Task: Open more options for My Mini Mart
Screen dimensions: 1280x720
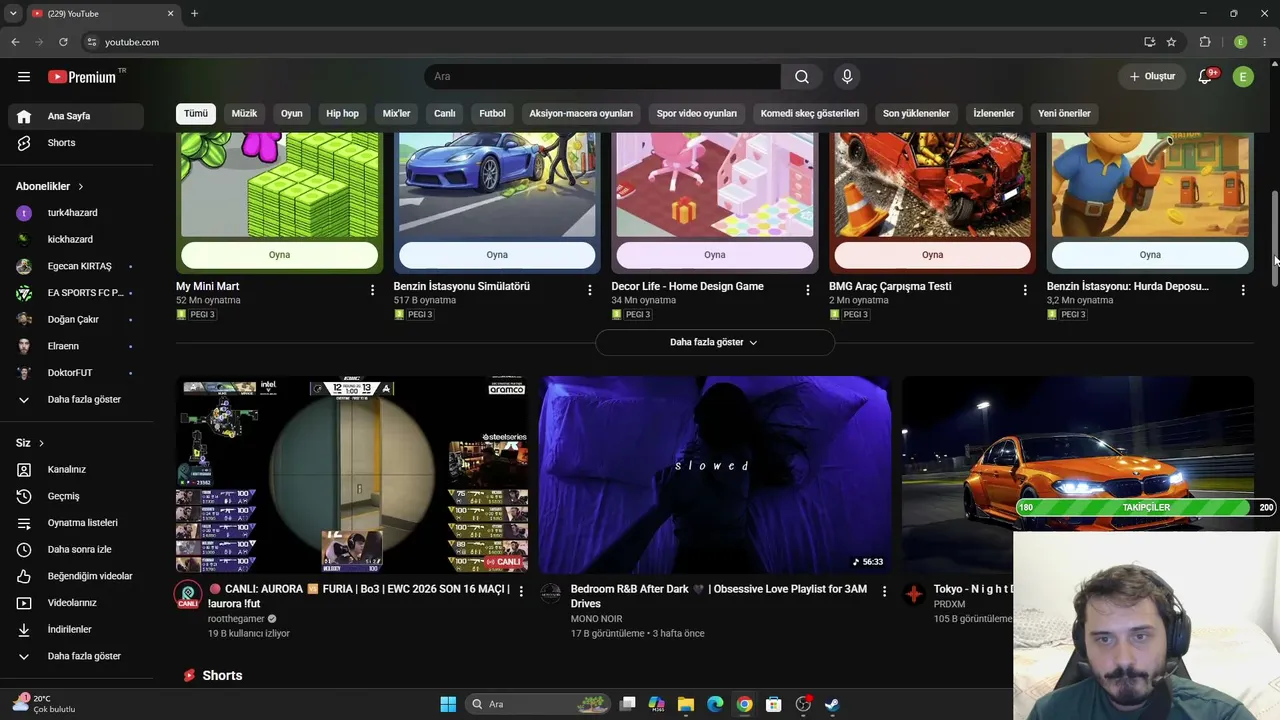Action: [x=373, y=290]
